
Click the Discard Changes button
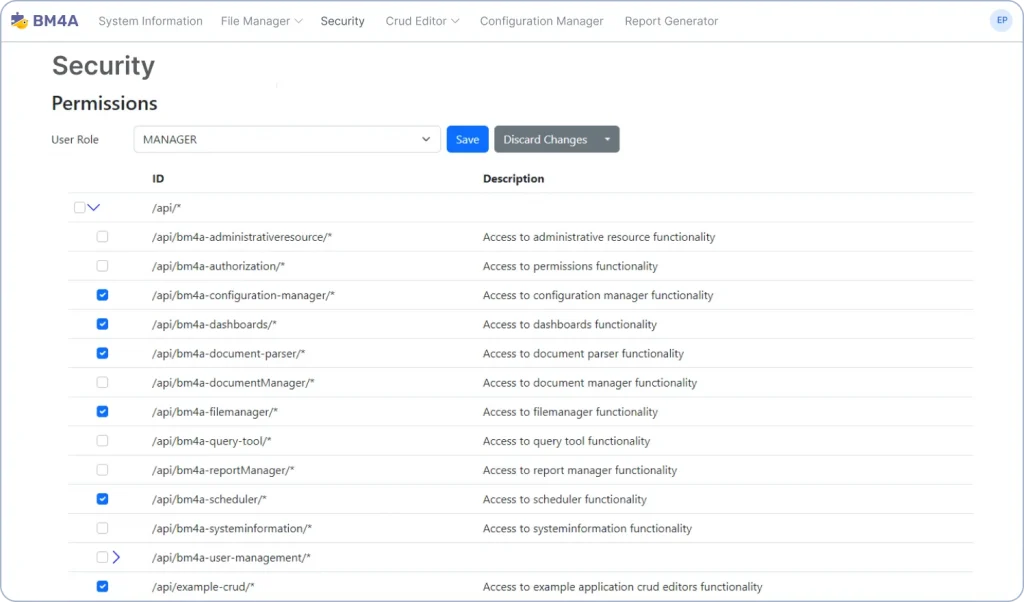545,139
